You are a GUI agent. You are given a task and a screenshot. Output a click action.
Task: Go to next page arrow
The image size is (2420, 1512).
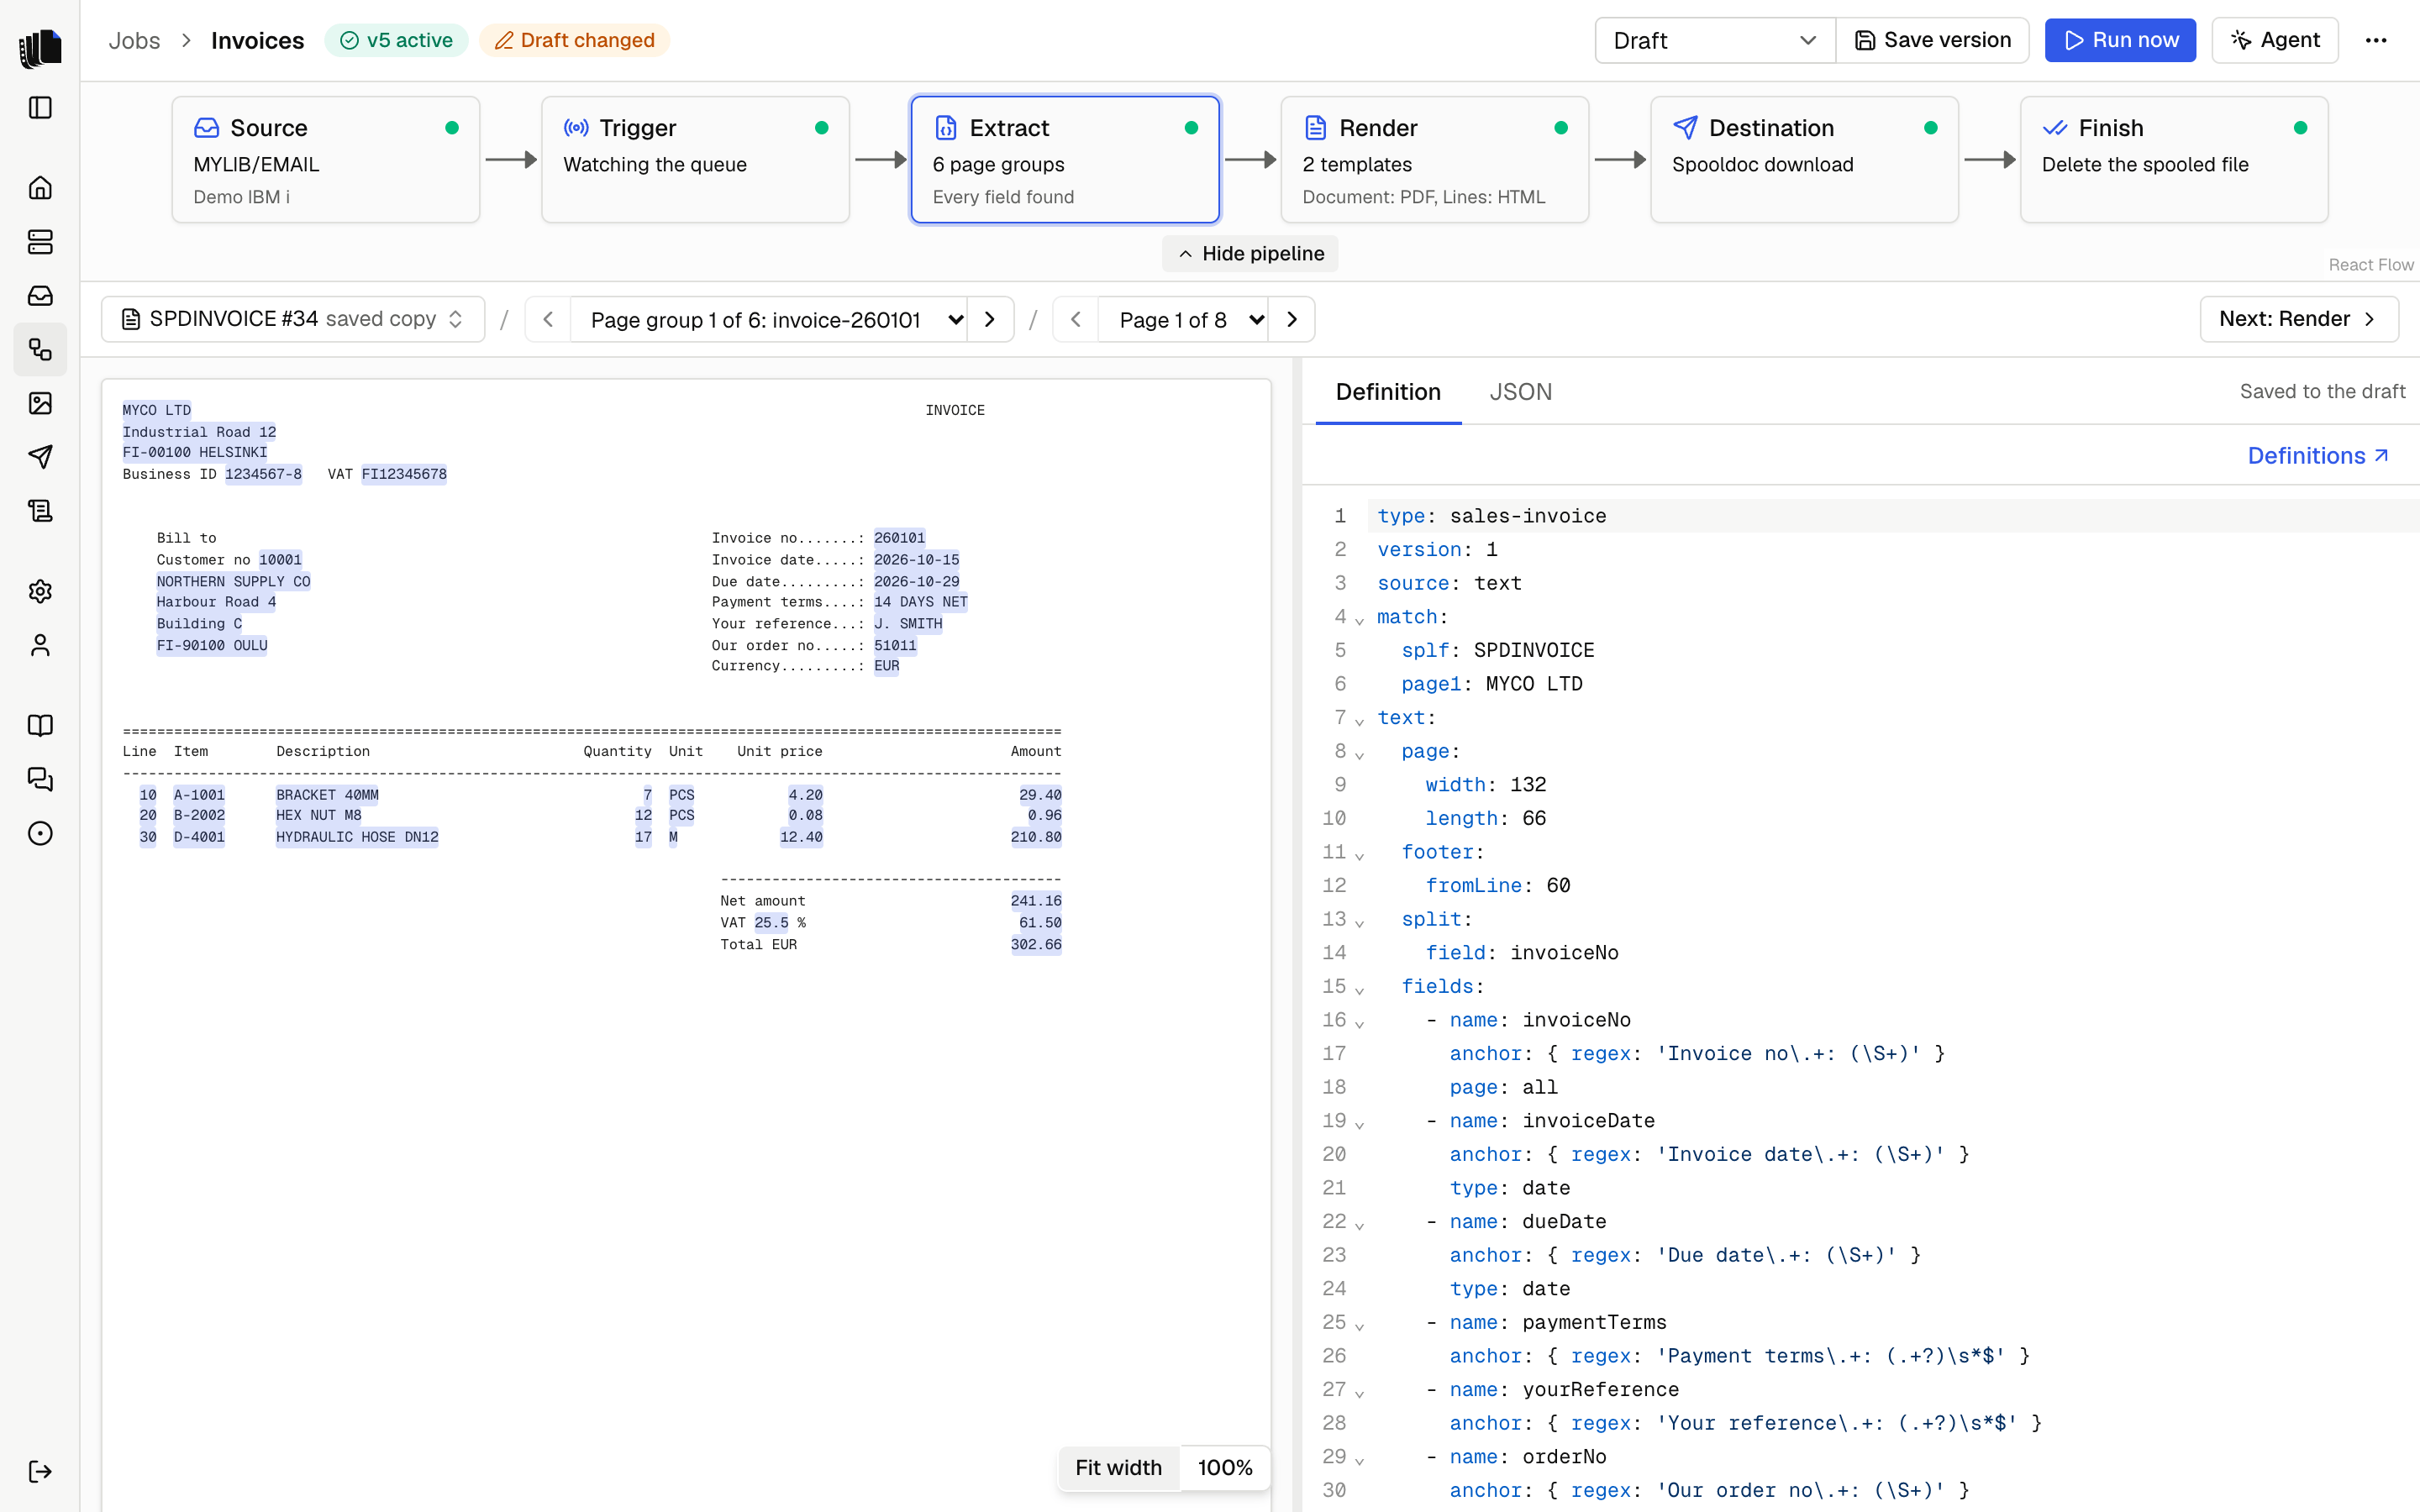point(1292,319)
